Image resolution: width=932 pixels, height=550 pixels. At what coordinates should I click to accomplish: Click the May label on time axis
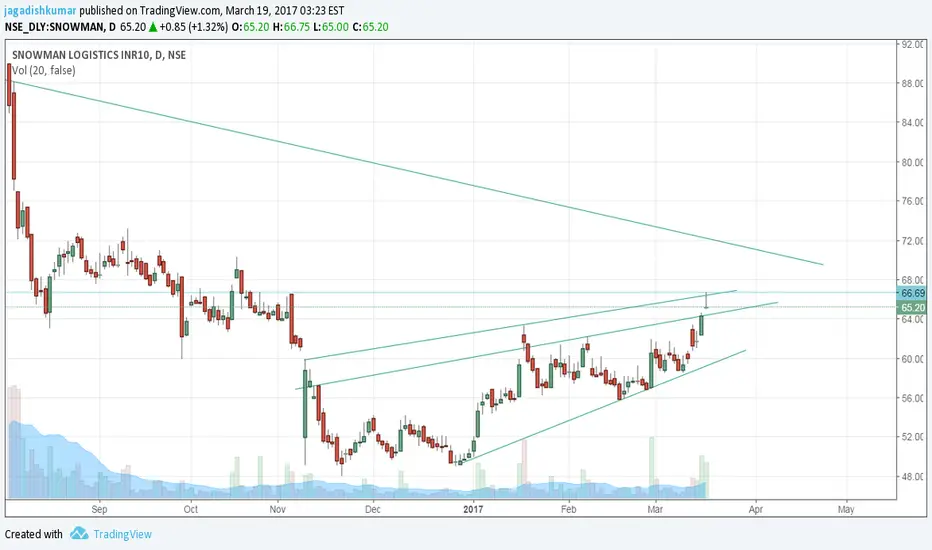click(846, 509)
